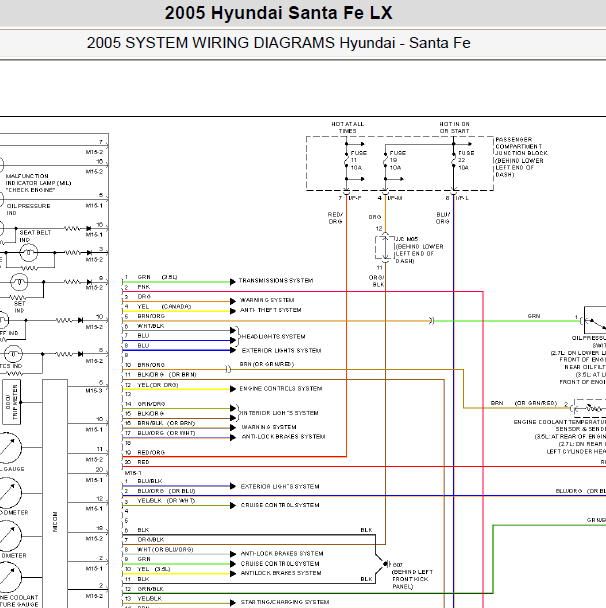This screenshot has height=608, width=606.
Task: Select the FUSE 19 10A label
Action: pos(397,160)
